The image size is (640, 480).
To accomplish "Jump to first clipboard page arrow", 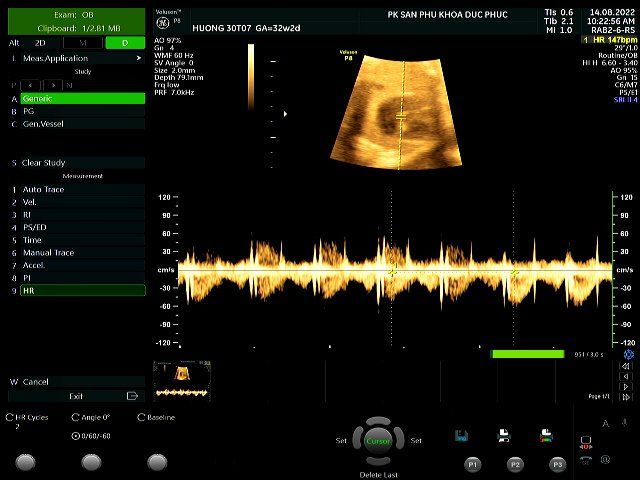I will point(626,366).
